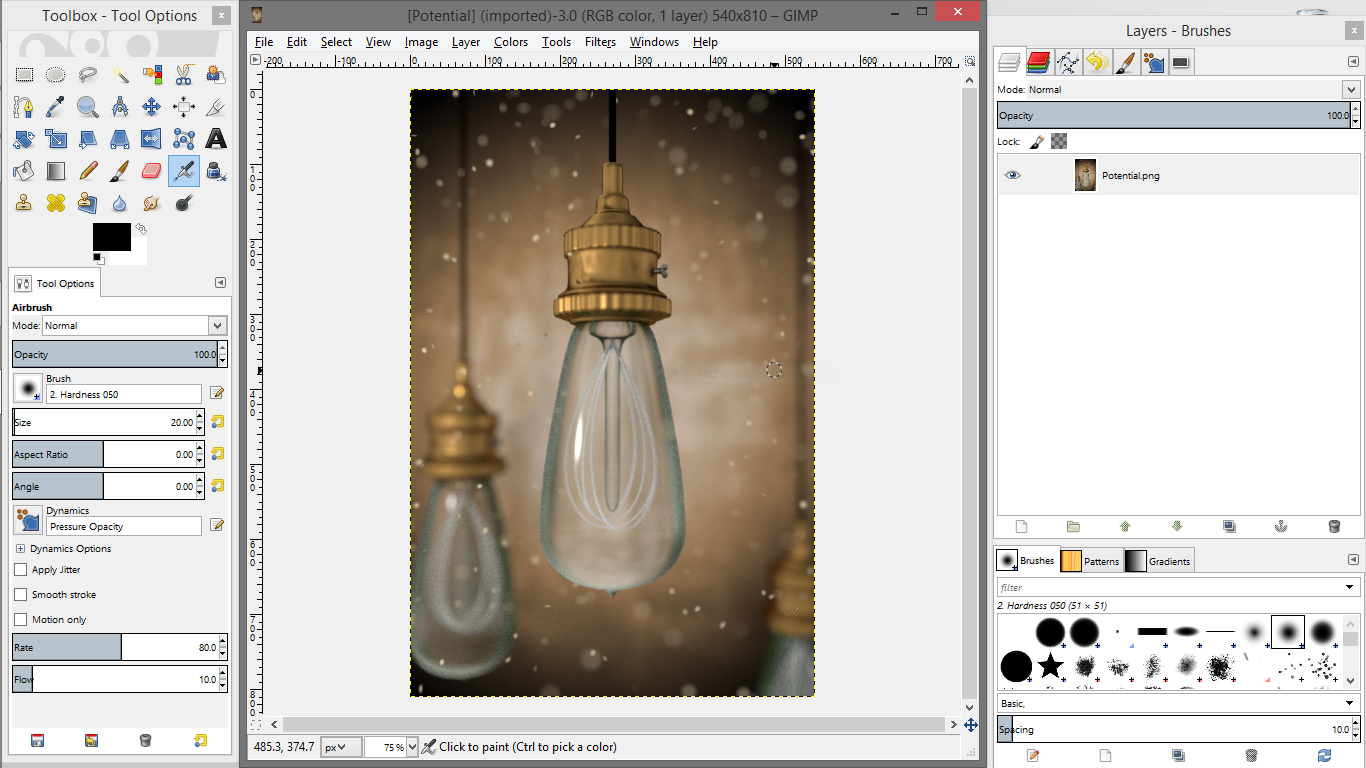Activate the Text tool
Screen dimensions: 1366x768
(x=217, y=139)
